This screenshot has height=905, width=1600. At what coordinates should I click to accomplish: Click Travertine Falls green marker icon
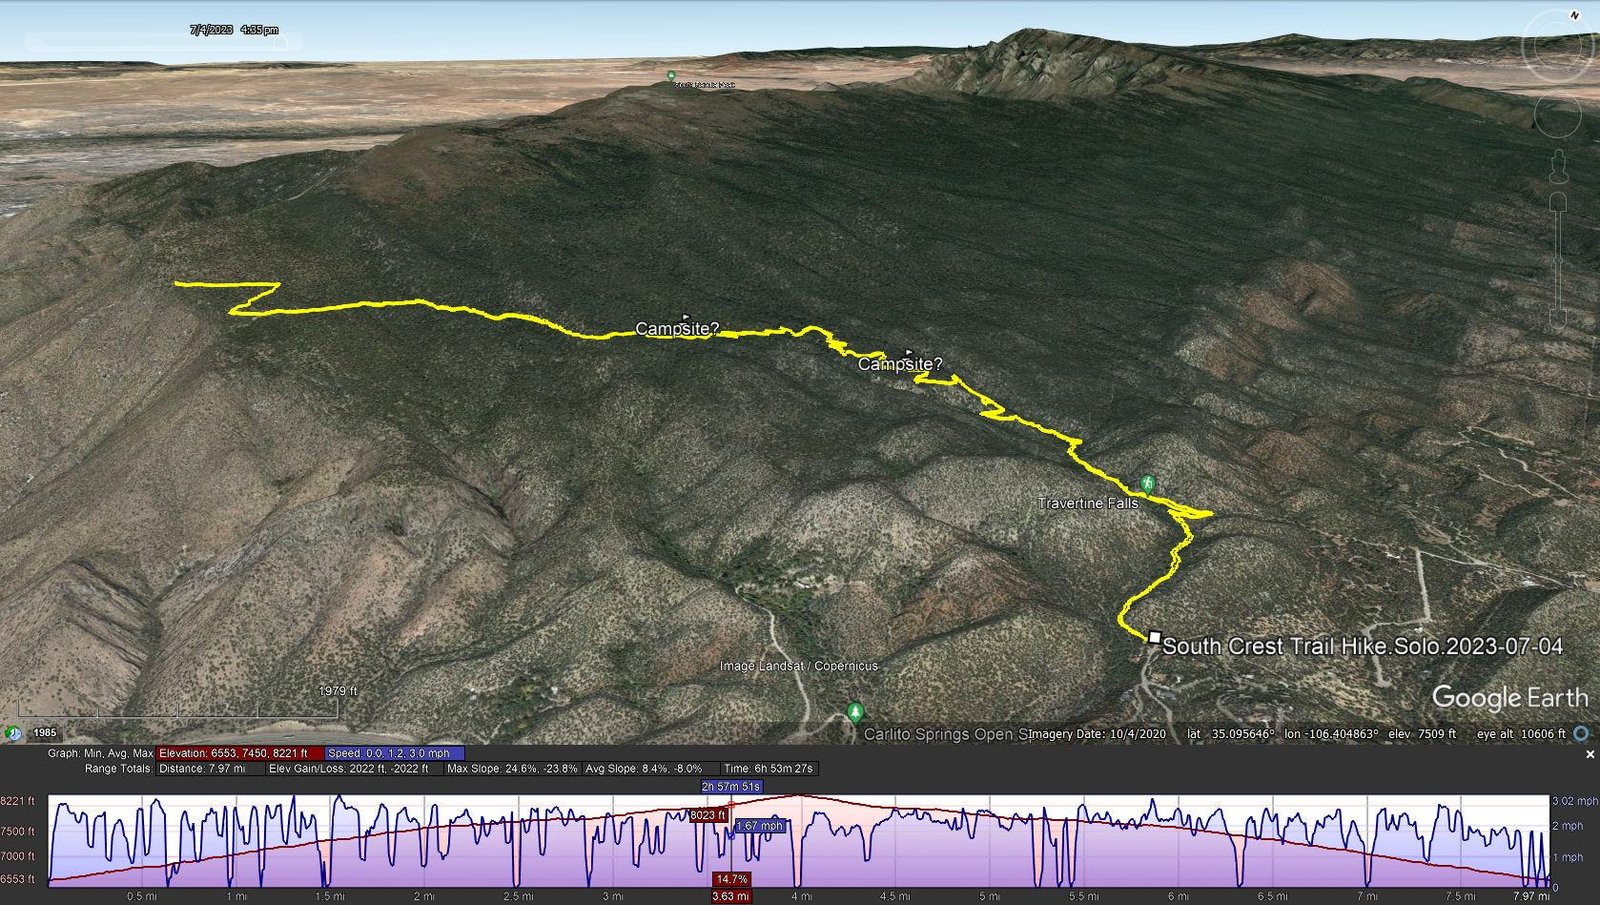pyautogui.click(x=1148, y=483)
